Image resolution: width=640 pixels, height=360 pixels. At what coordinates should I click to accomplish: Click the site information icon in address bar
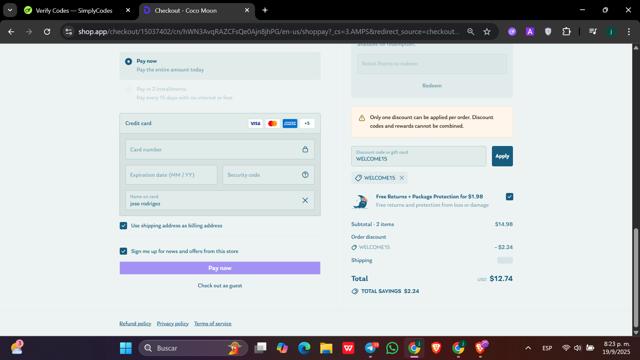pos(69,31)
